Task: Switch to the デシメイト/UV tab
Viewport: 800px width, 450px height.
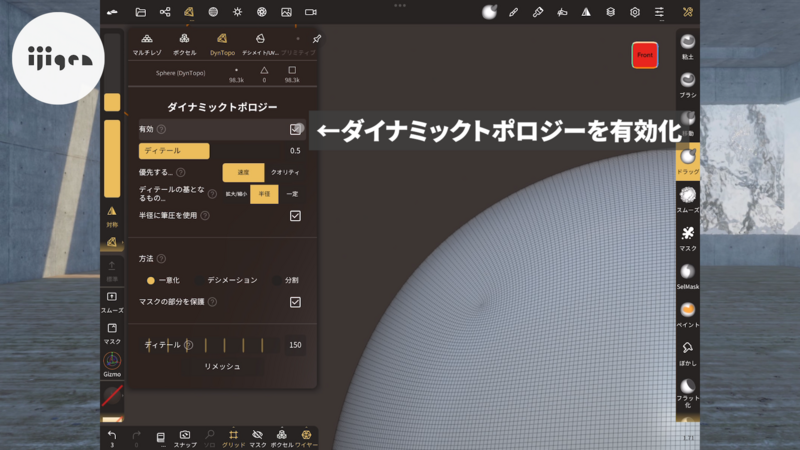Action: tap(260, 44)
